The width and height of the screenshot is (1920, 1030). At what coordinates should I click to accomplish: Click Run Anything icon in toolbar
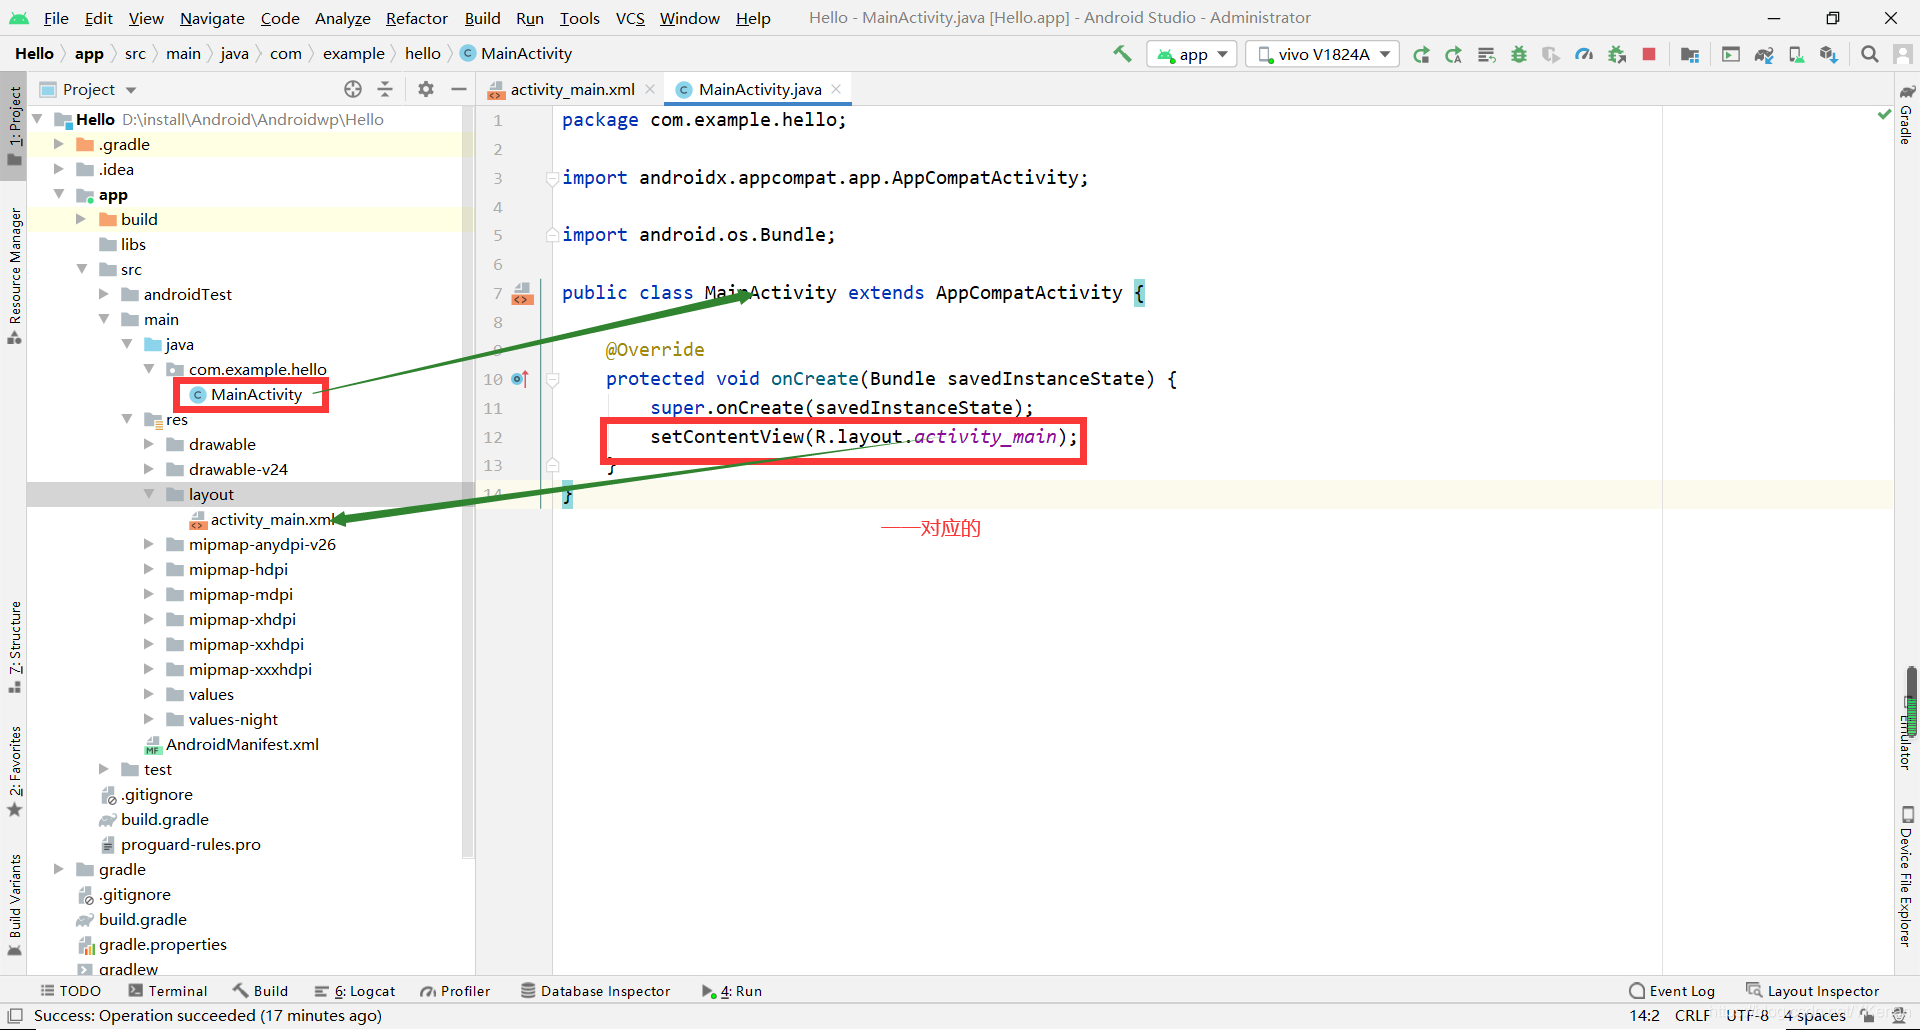tap(1731, 55)
